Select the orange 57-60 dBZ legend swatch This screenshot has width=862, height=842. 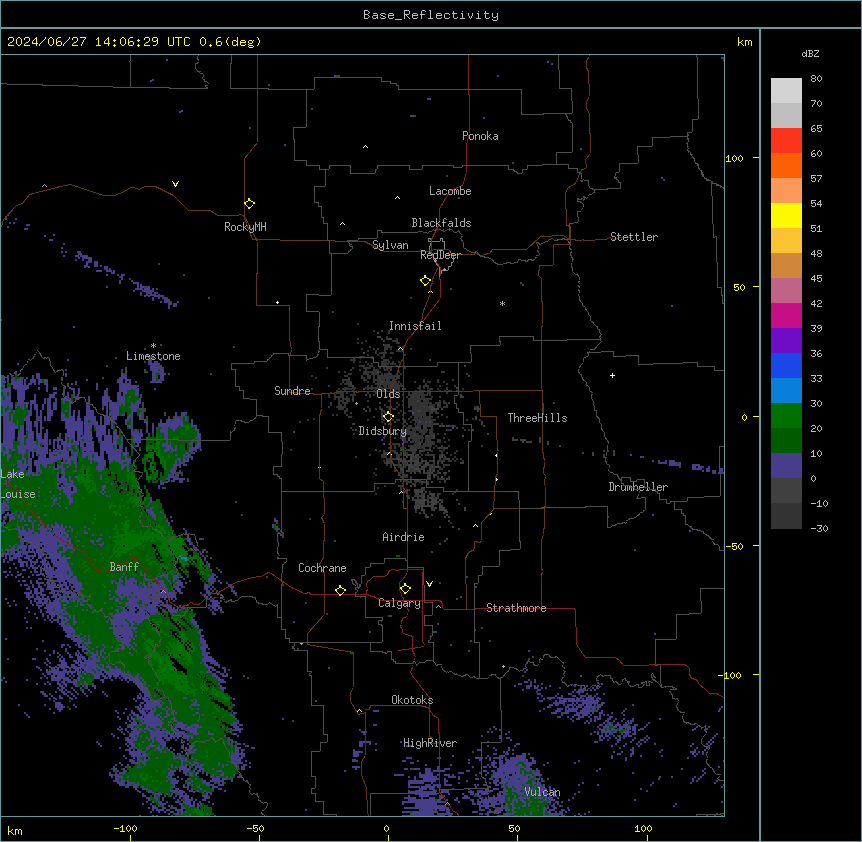pyautogui.click(x=786, y=165)
